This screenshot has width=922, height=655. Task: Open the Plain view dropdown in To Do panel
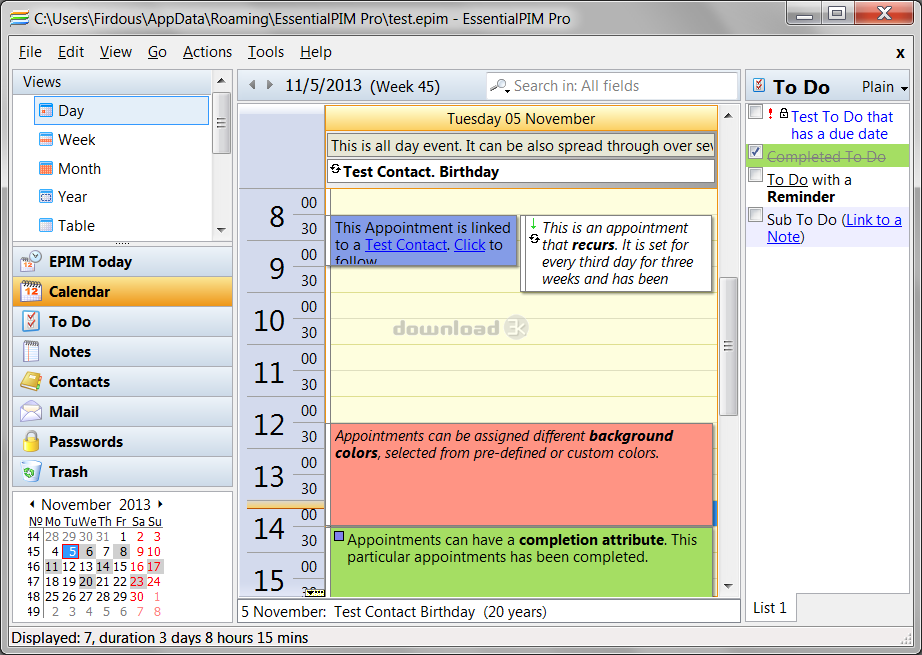coord(884,87)
